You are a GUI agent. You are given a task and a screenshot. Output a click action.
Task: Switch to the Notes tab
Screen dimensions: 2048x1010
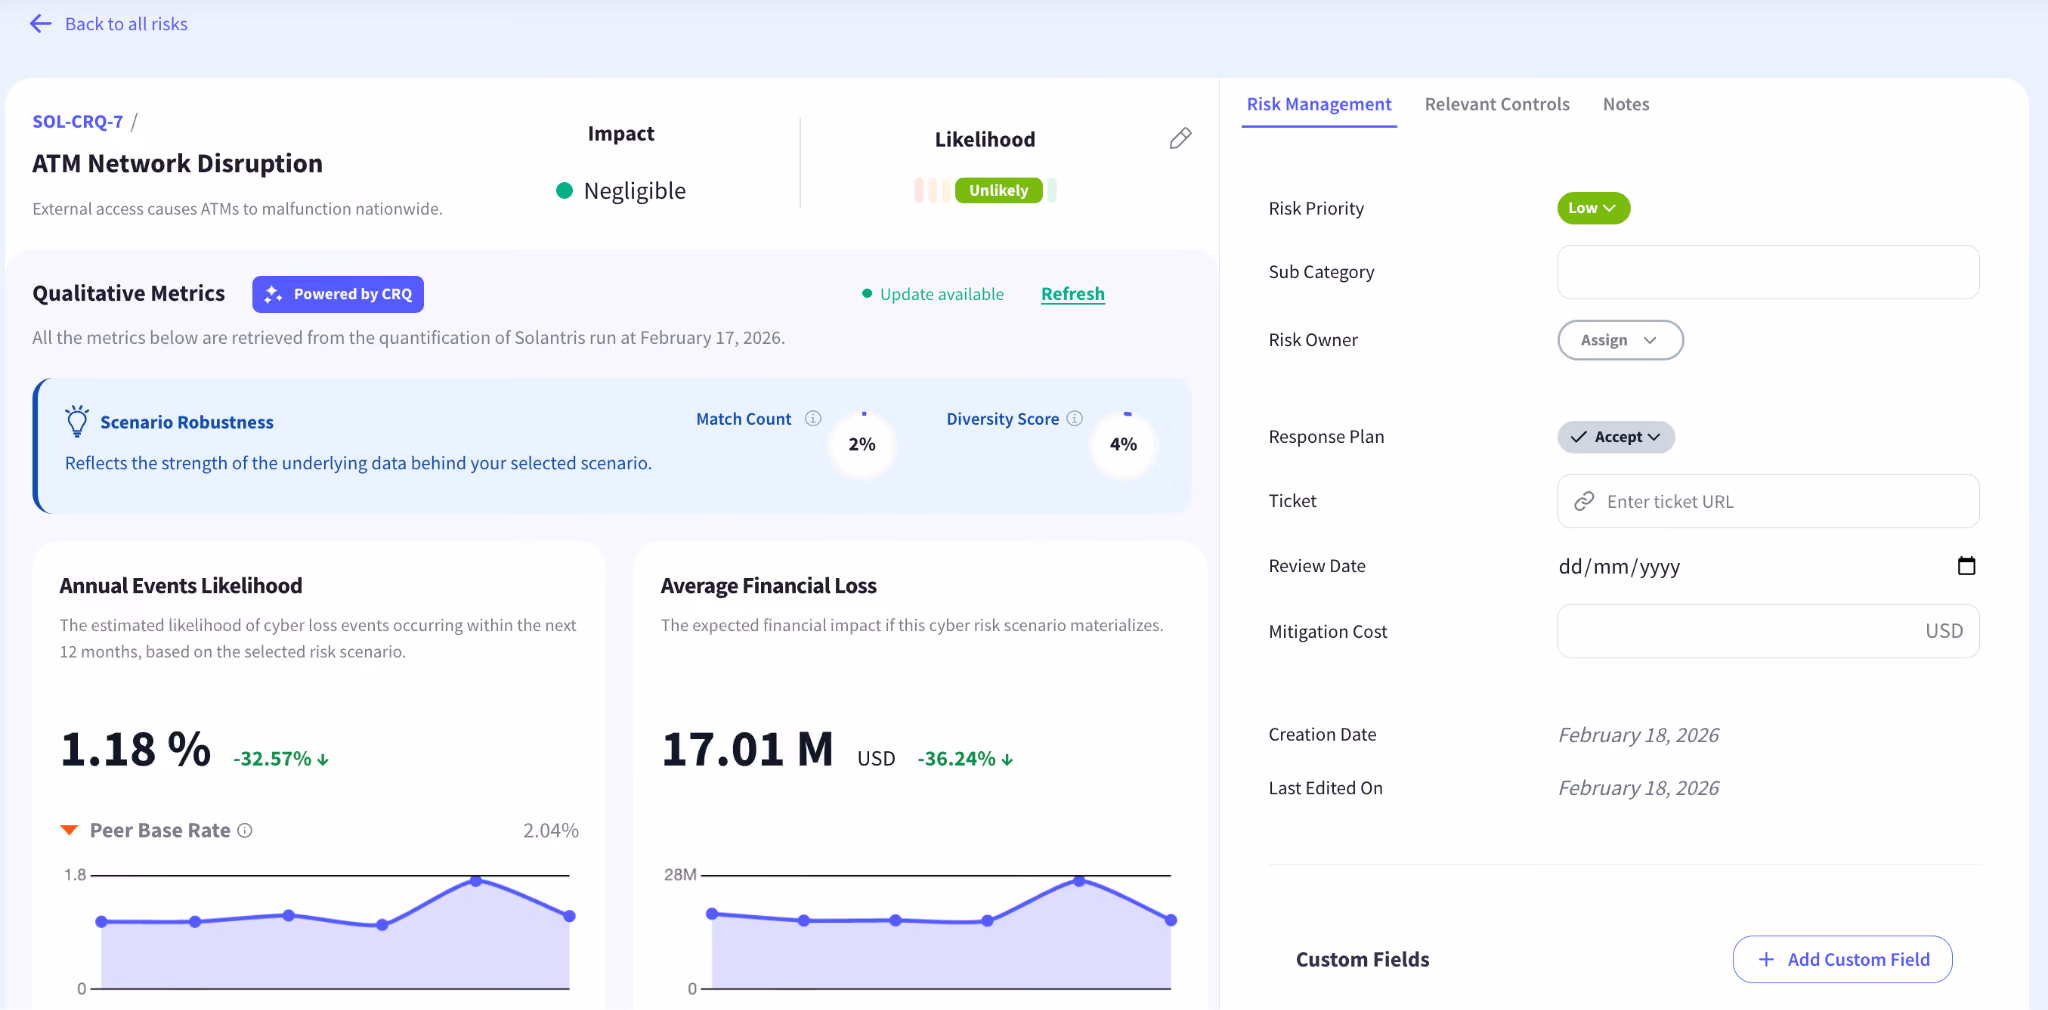1626,104
